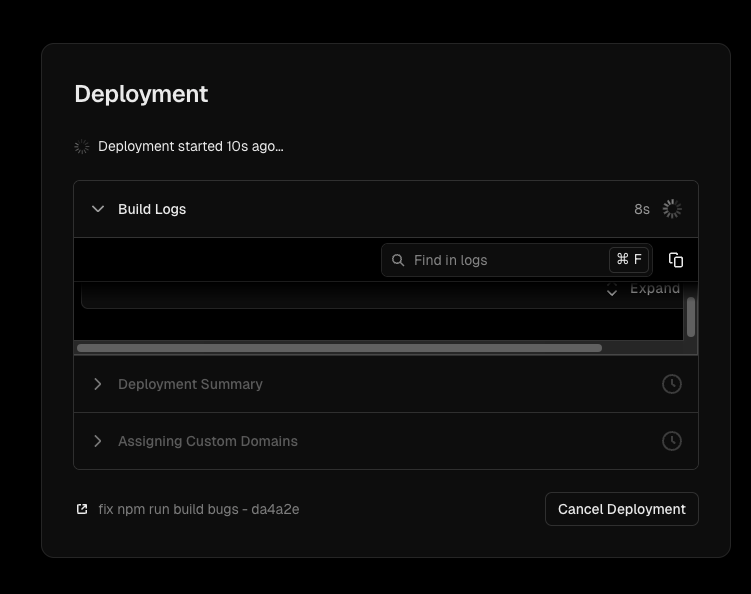Open the Assigning Custom Domains section label
The image size is (751, 594).
[x=208, y=441]
